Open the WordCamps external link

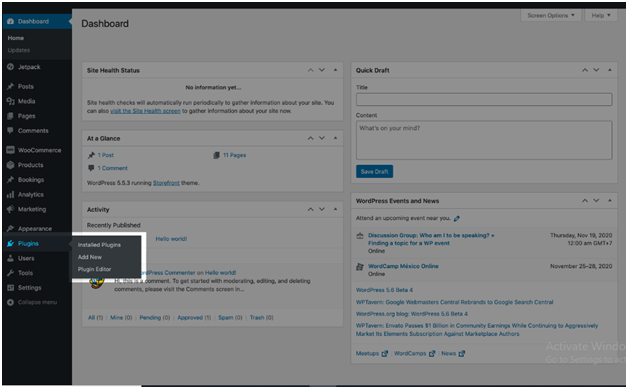[414, 353]
